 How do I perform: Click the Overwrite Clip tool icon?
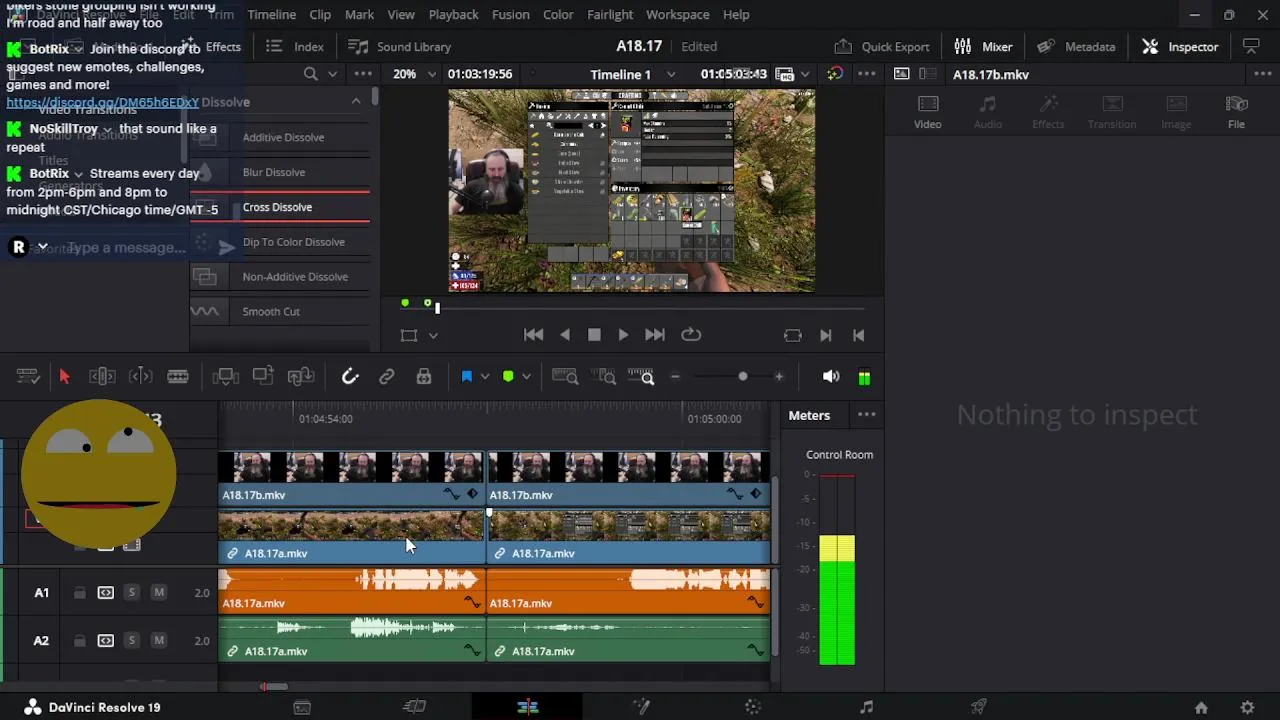263,376
